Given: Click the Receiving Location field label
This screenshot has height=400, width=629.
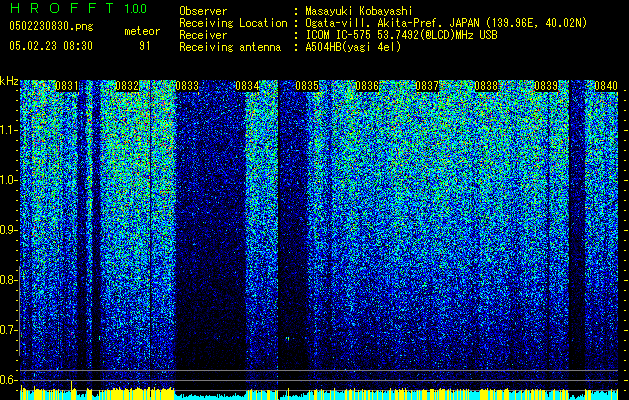Looking at the screenshot, I should [x=233, y=23].
